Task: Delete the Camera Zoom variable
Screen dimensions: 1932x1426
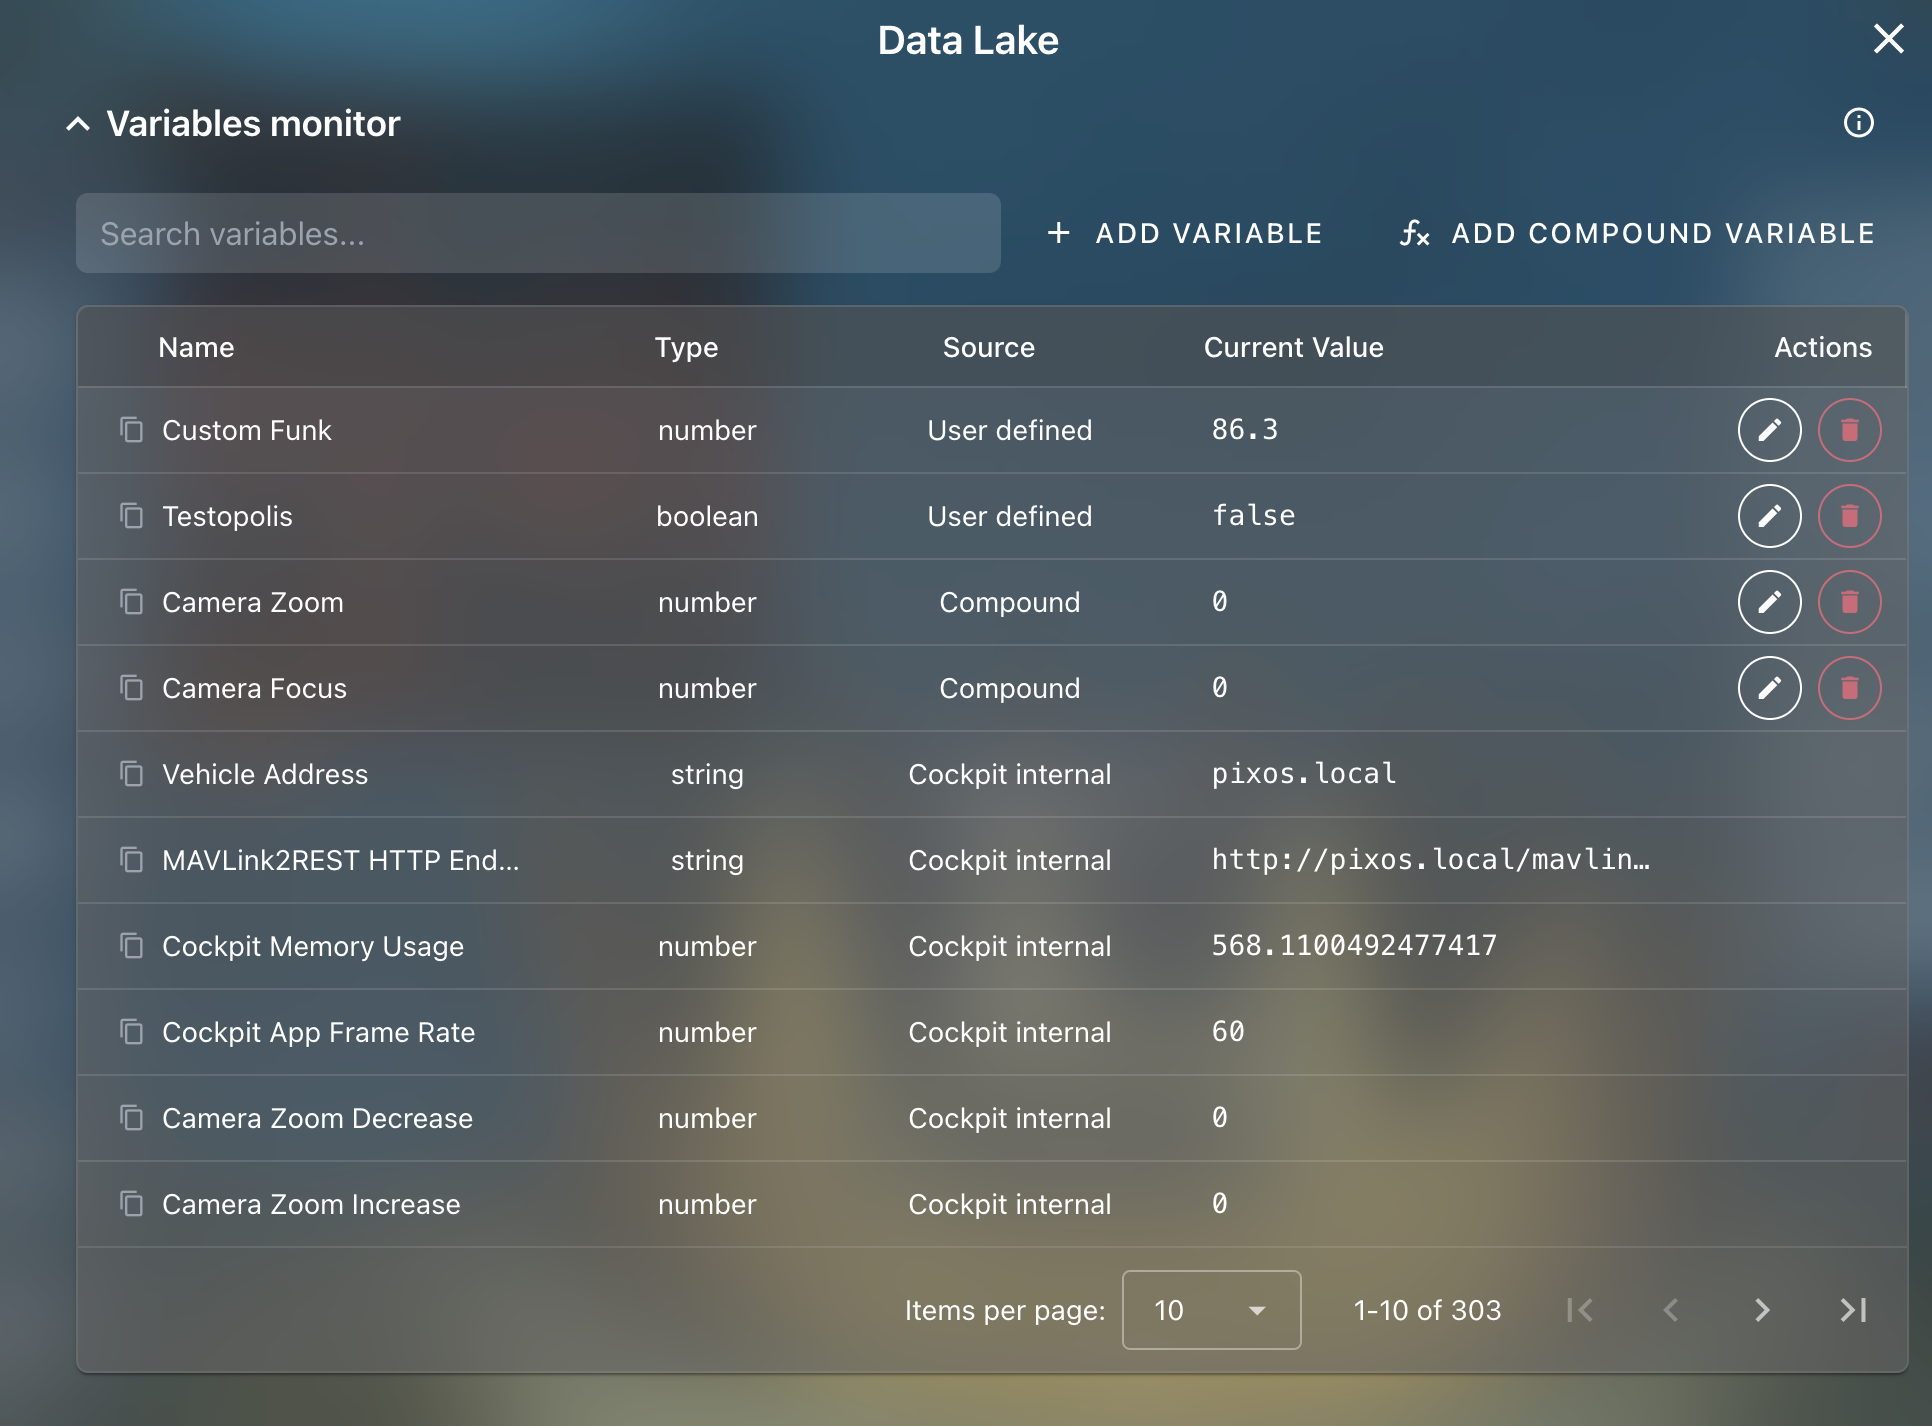Action: [1849, 601]
